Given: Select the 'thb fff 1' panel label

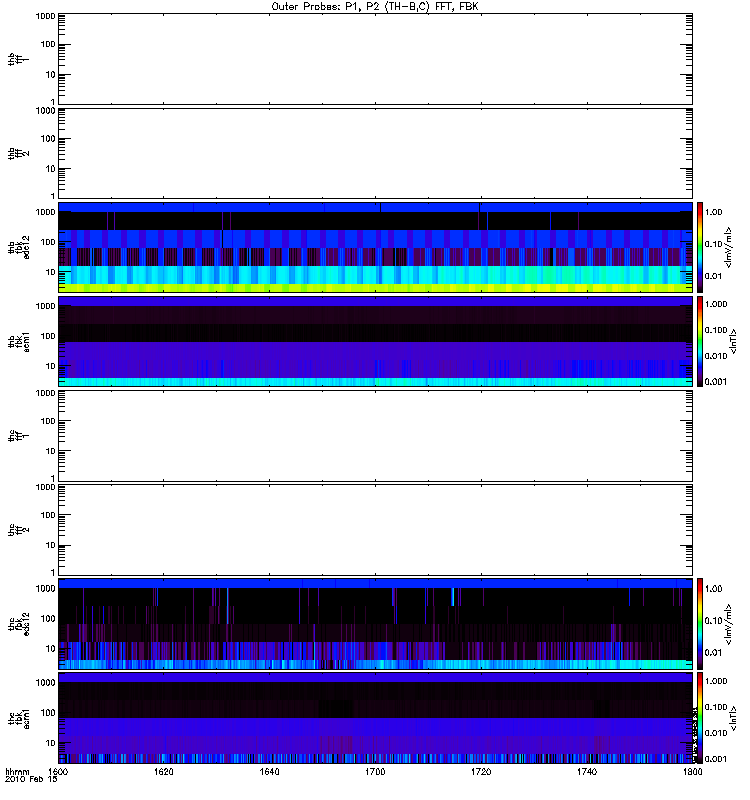Looking at the screenshot, I should pyautogui.click(x=18, y=59).
